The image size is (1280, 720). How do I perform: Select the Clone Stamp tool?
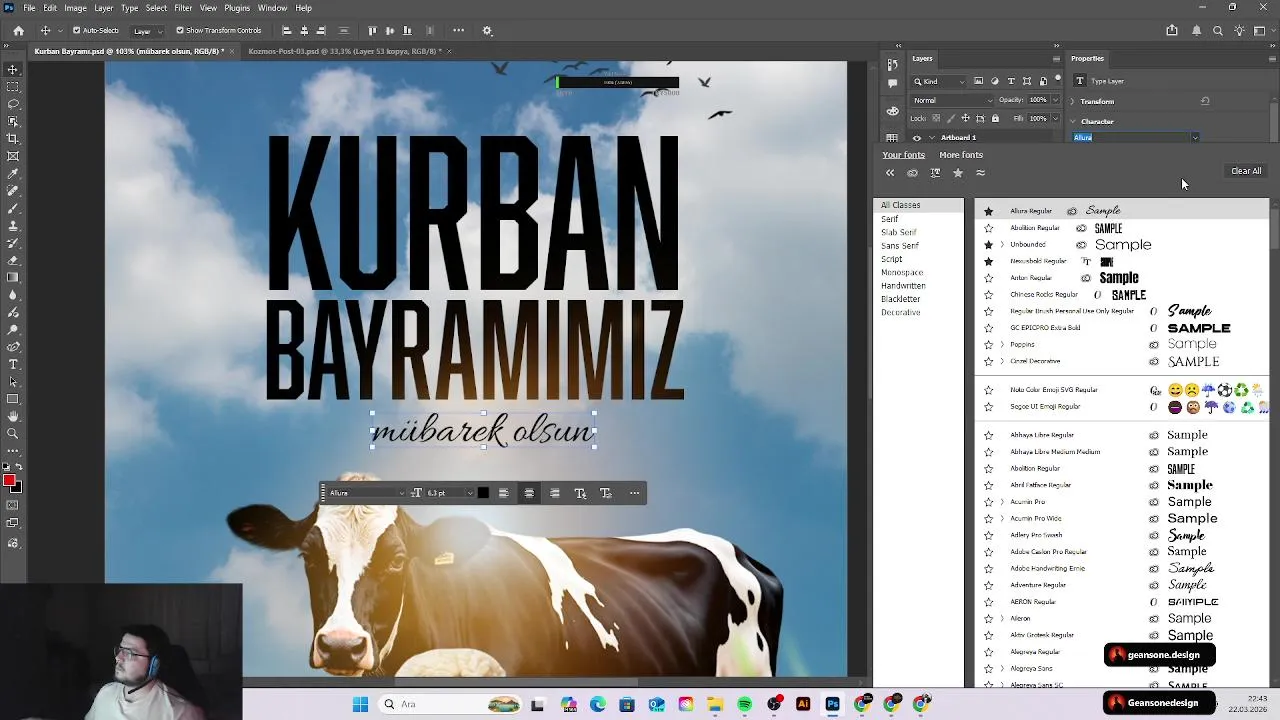[x=13, y=225]
